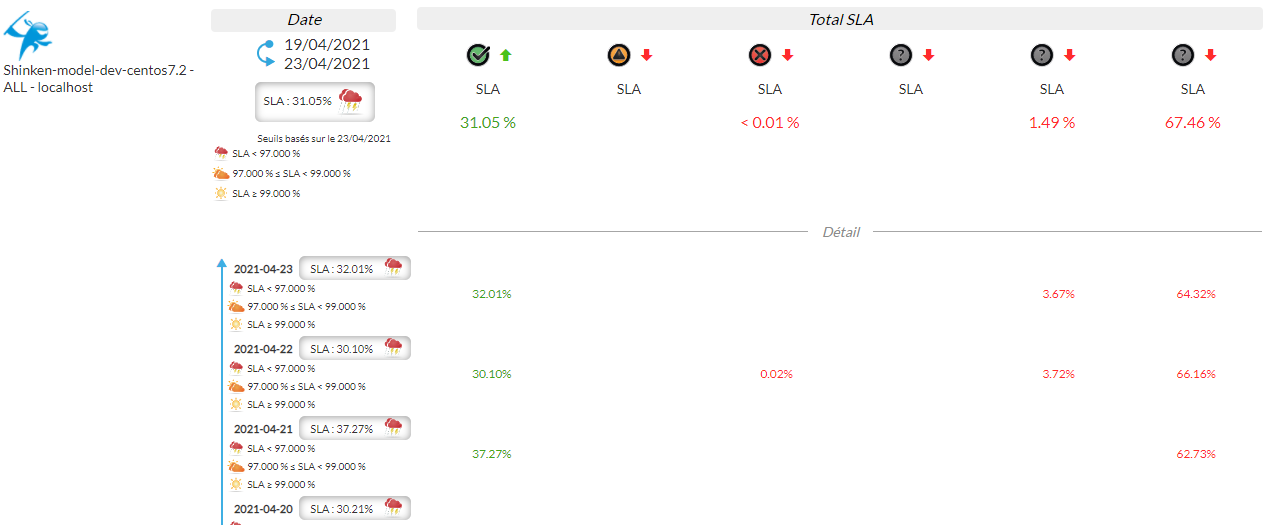This screenshot has width=1264, height=525.
Task: Click the 2021-04-20 date label
Action: pyautogui.click(x=263, y=508)
